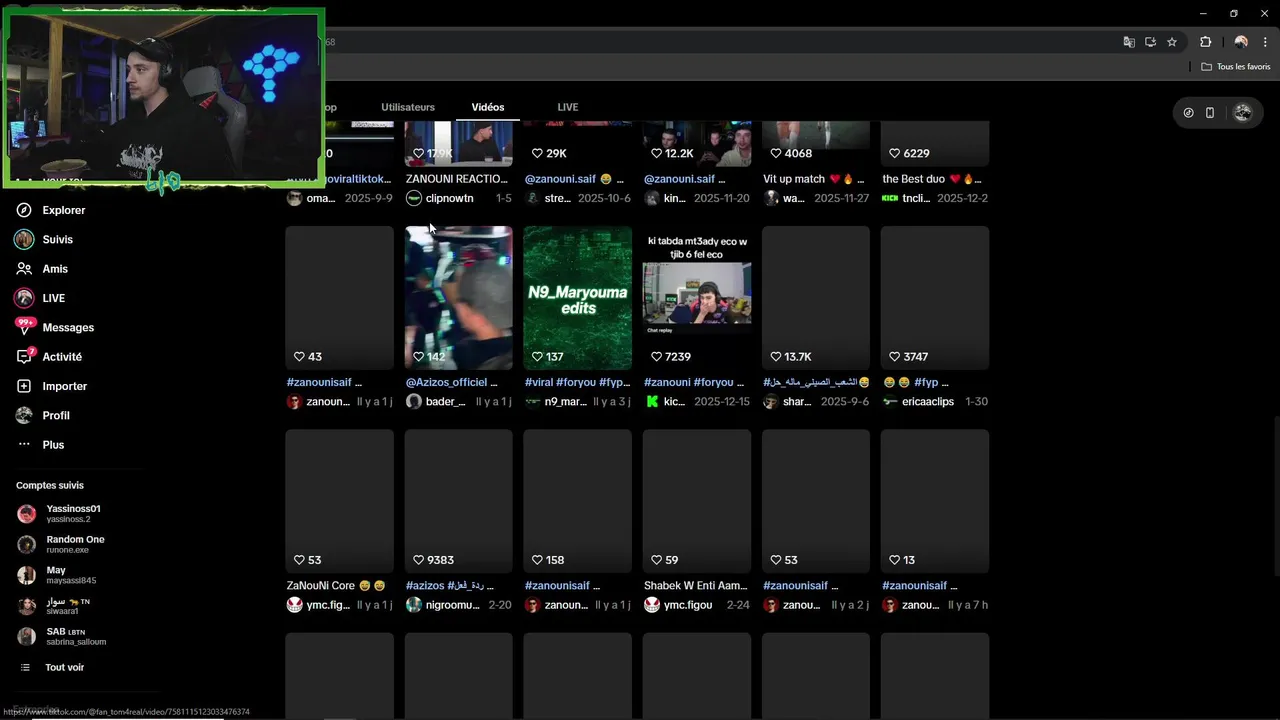
Task: Open the blank thumbnail with 43 likes
Action: coord(340,298)
